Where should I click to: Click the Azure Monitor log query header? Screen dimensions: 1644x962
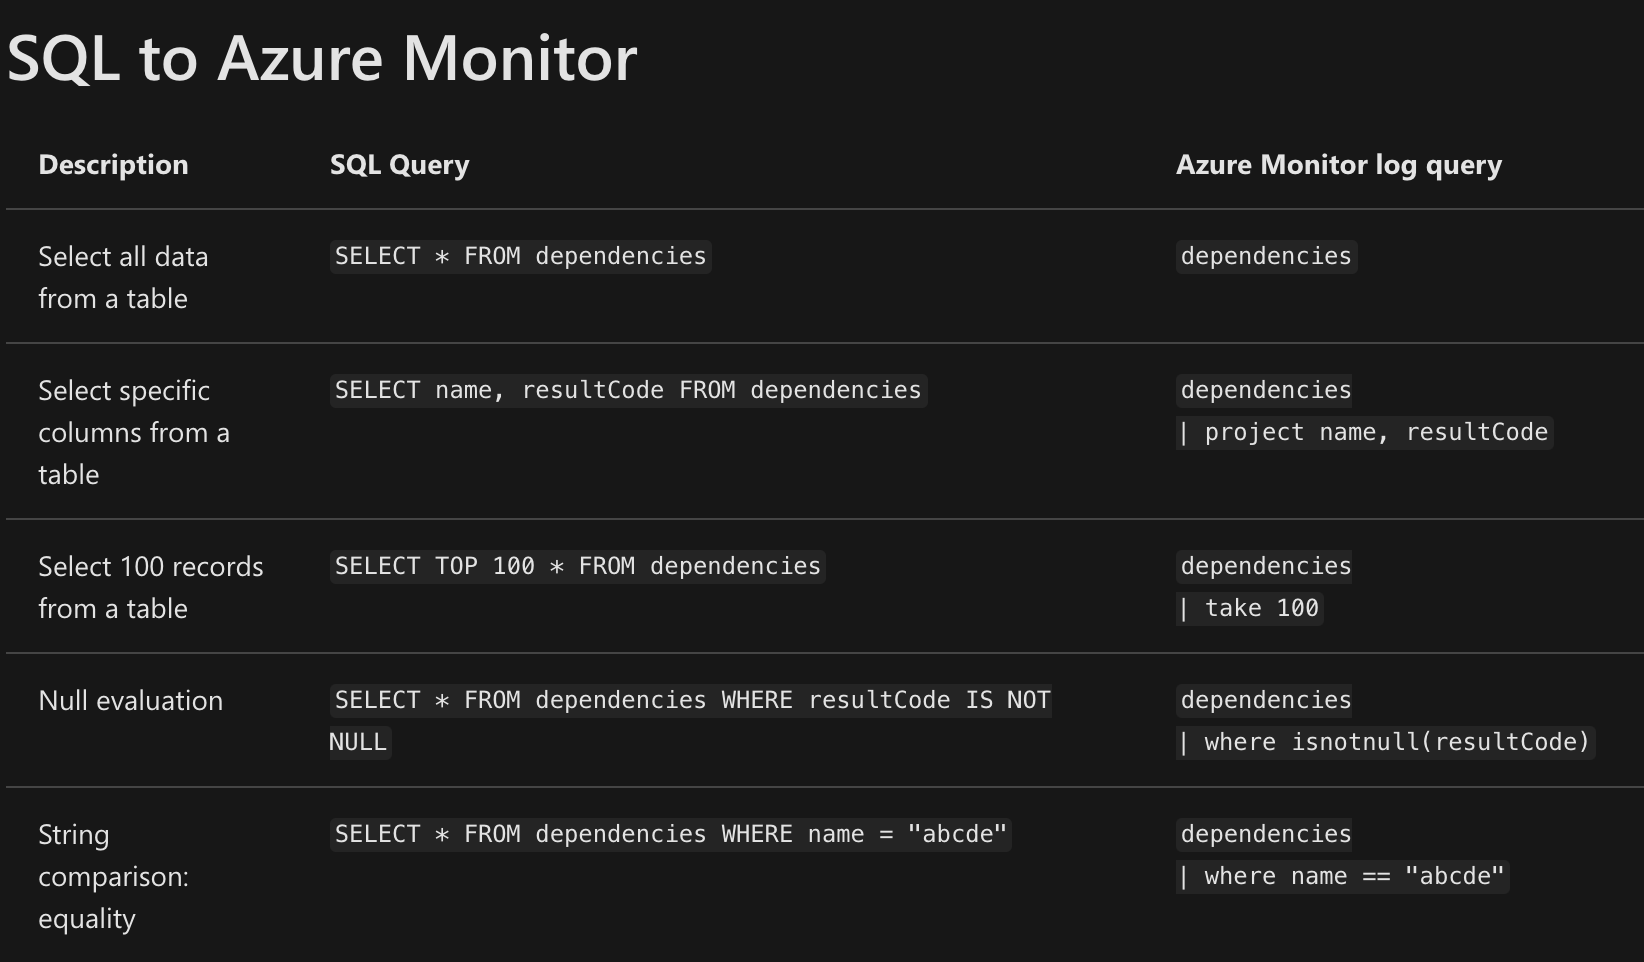tap(1339, 165)
